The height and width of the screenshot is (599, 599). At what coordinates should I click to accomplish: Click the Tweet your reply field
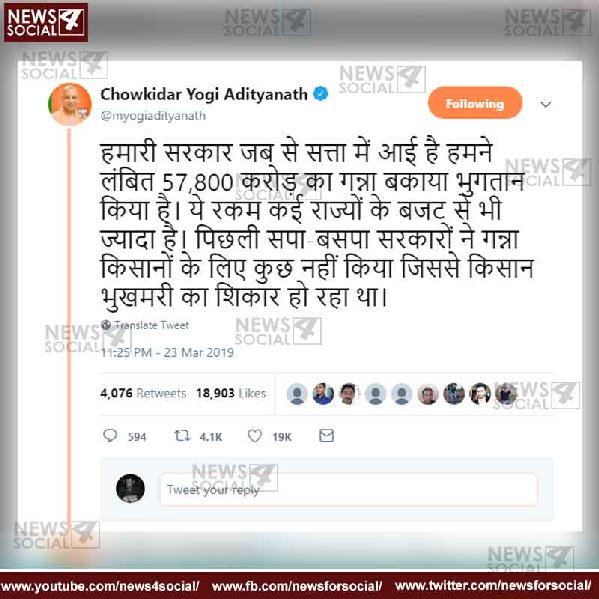pyautogui.click(x=348, y=490)
